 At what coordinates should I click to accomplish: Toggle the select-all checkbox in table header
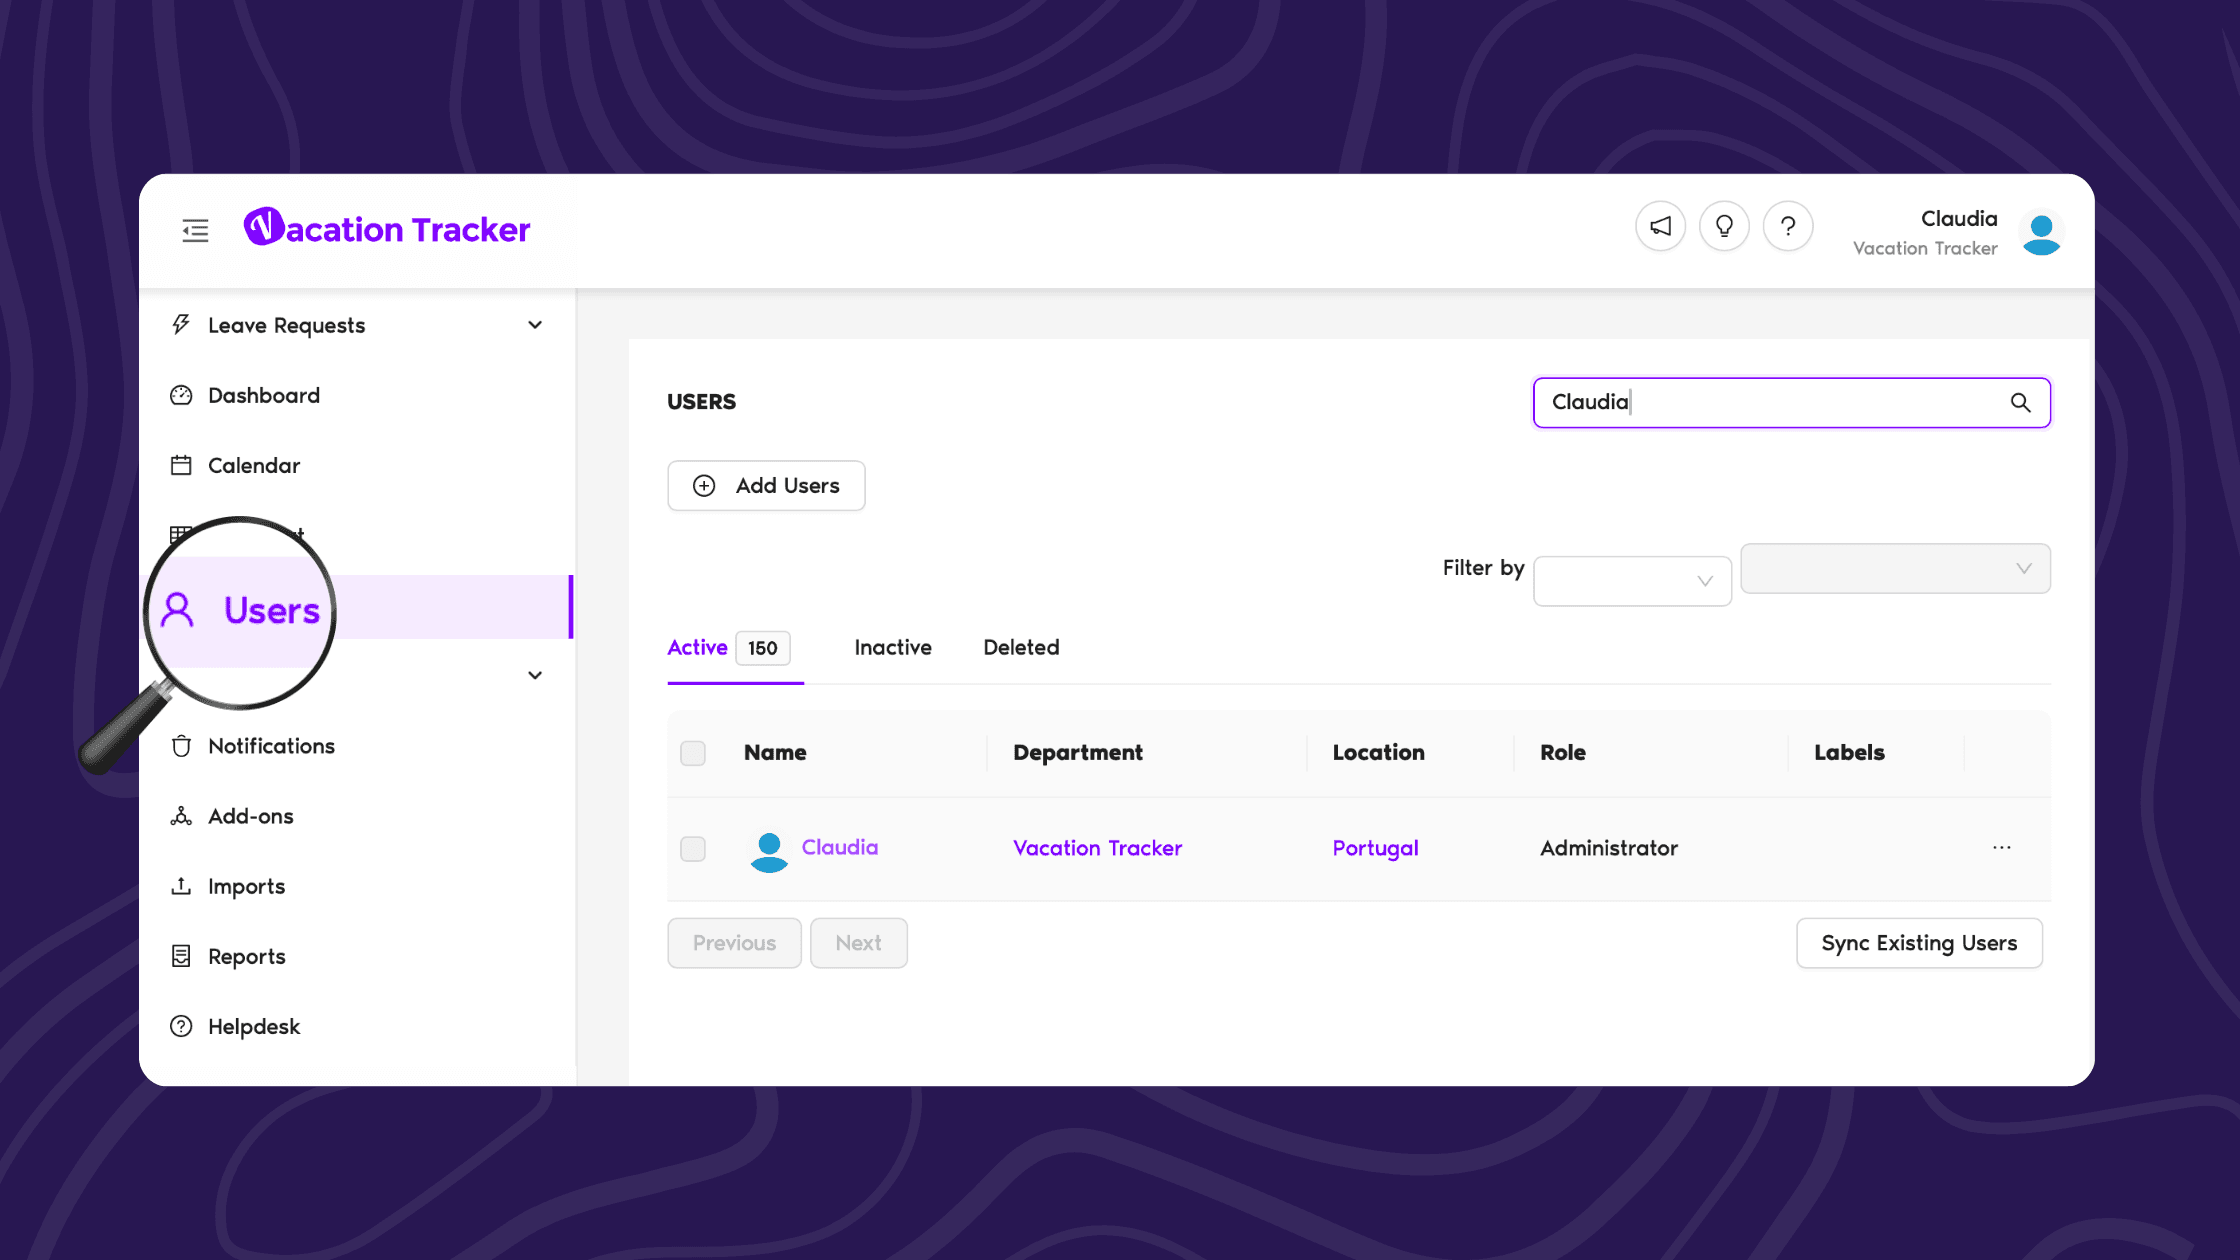[693, 753]
